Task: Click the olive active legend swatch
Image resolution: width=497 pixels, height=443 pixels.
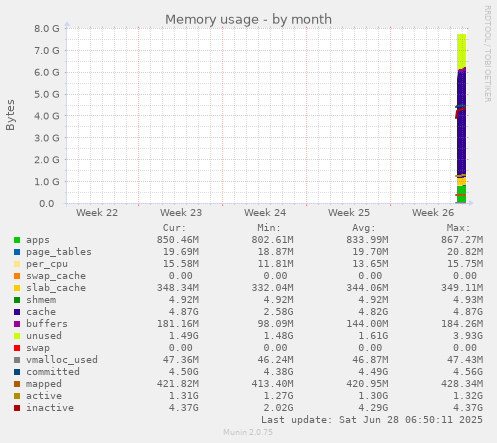Action: tap(17, 396)
